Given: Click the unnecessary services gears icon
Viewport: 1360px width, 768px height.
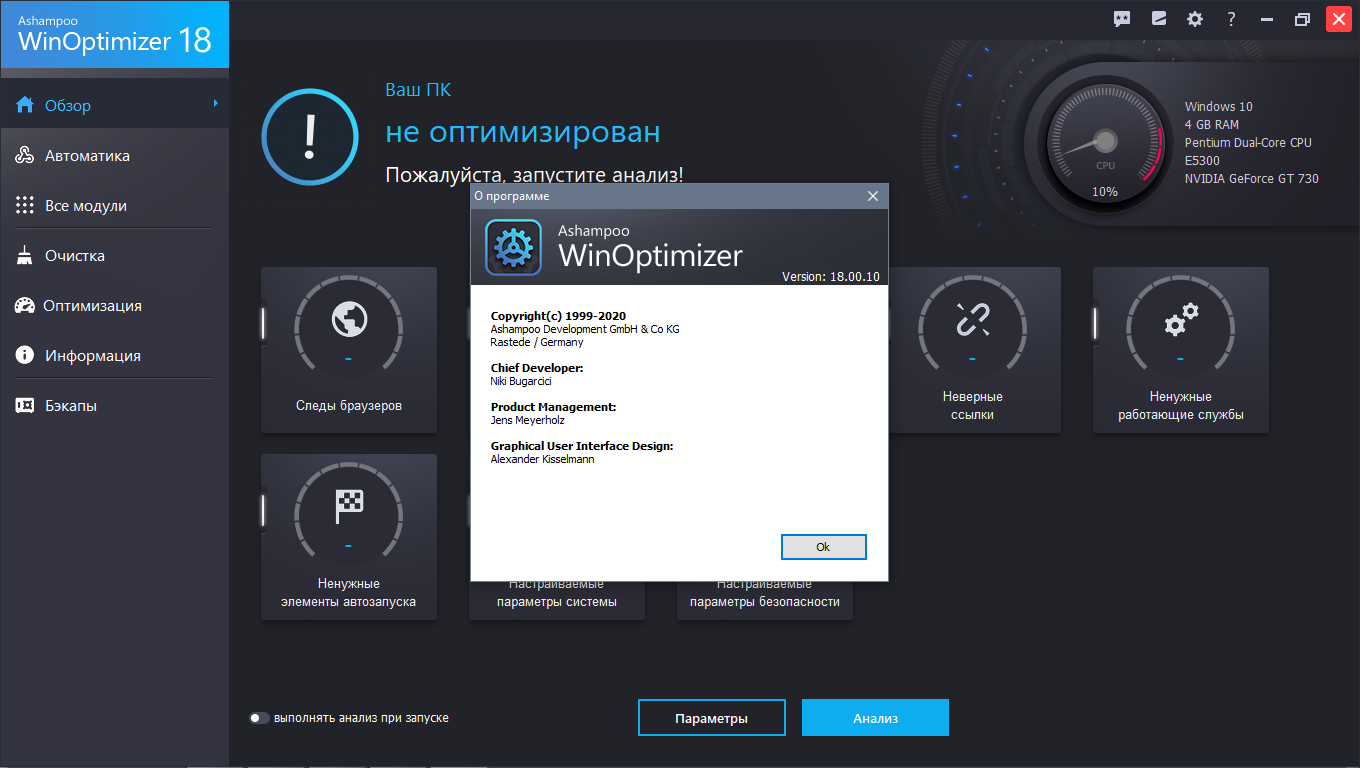Looking at the screenshot, I should point(1180,321).
